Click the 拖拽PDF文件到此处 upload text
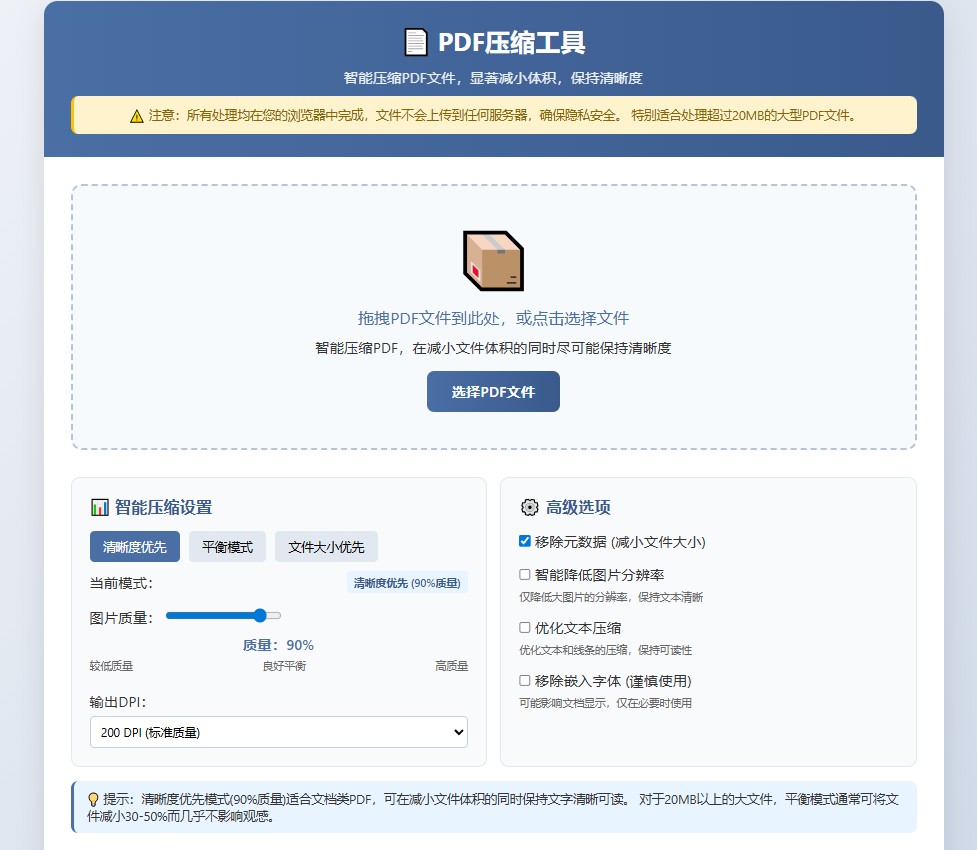Screen dimensions: 977x850 [493, 318]
